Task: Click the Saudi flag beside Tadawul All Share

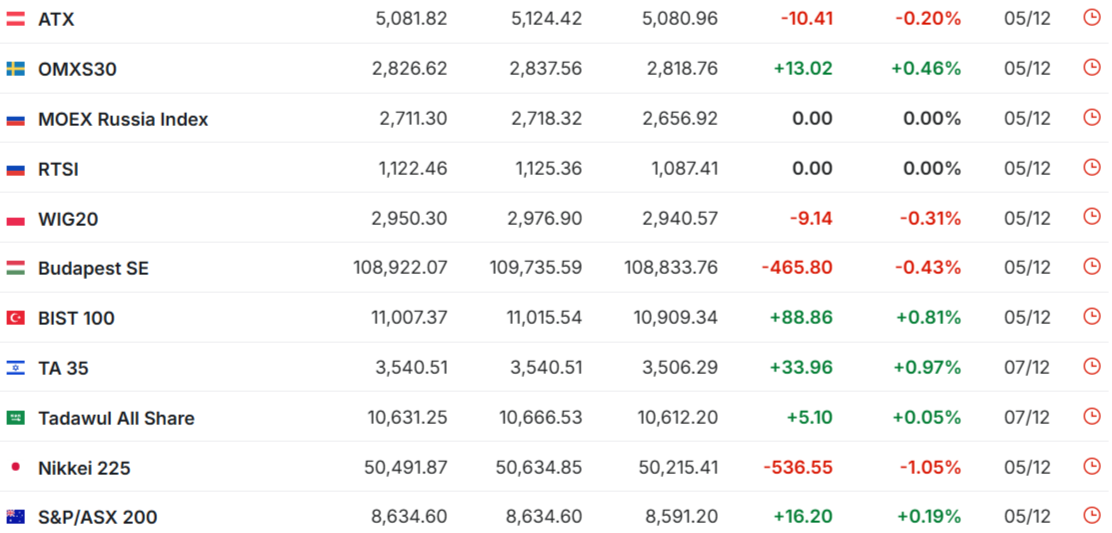Action: pos(16,418)
